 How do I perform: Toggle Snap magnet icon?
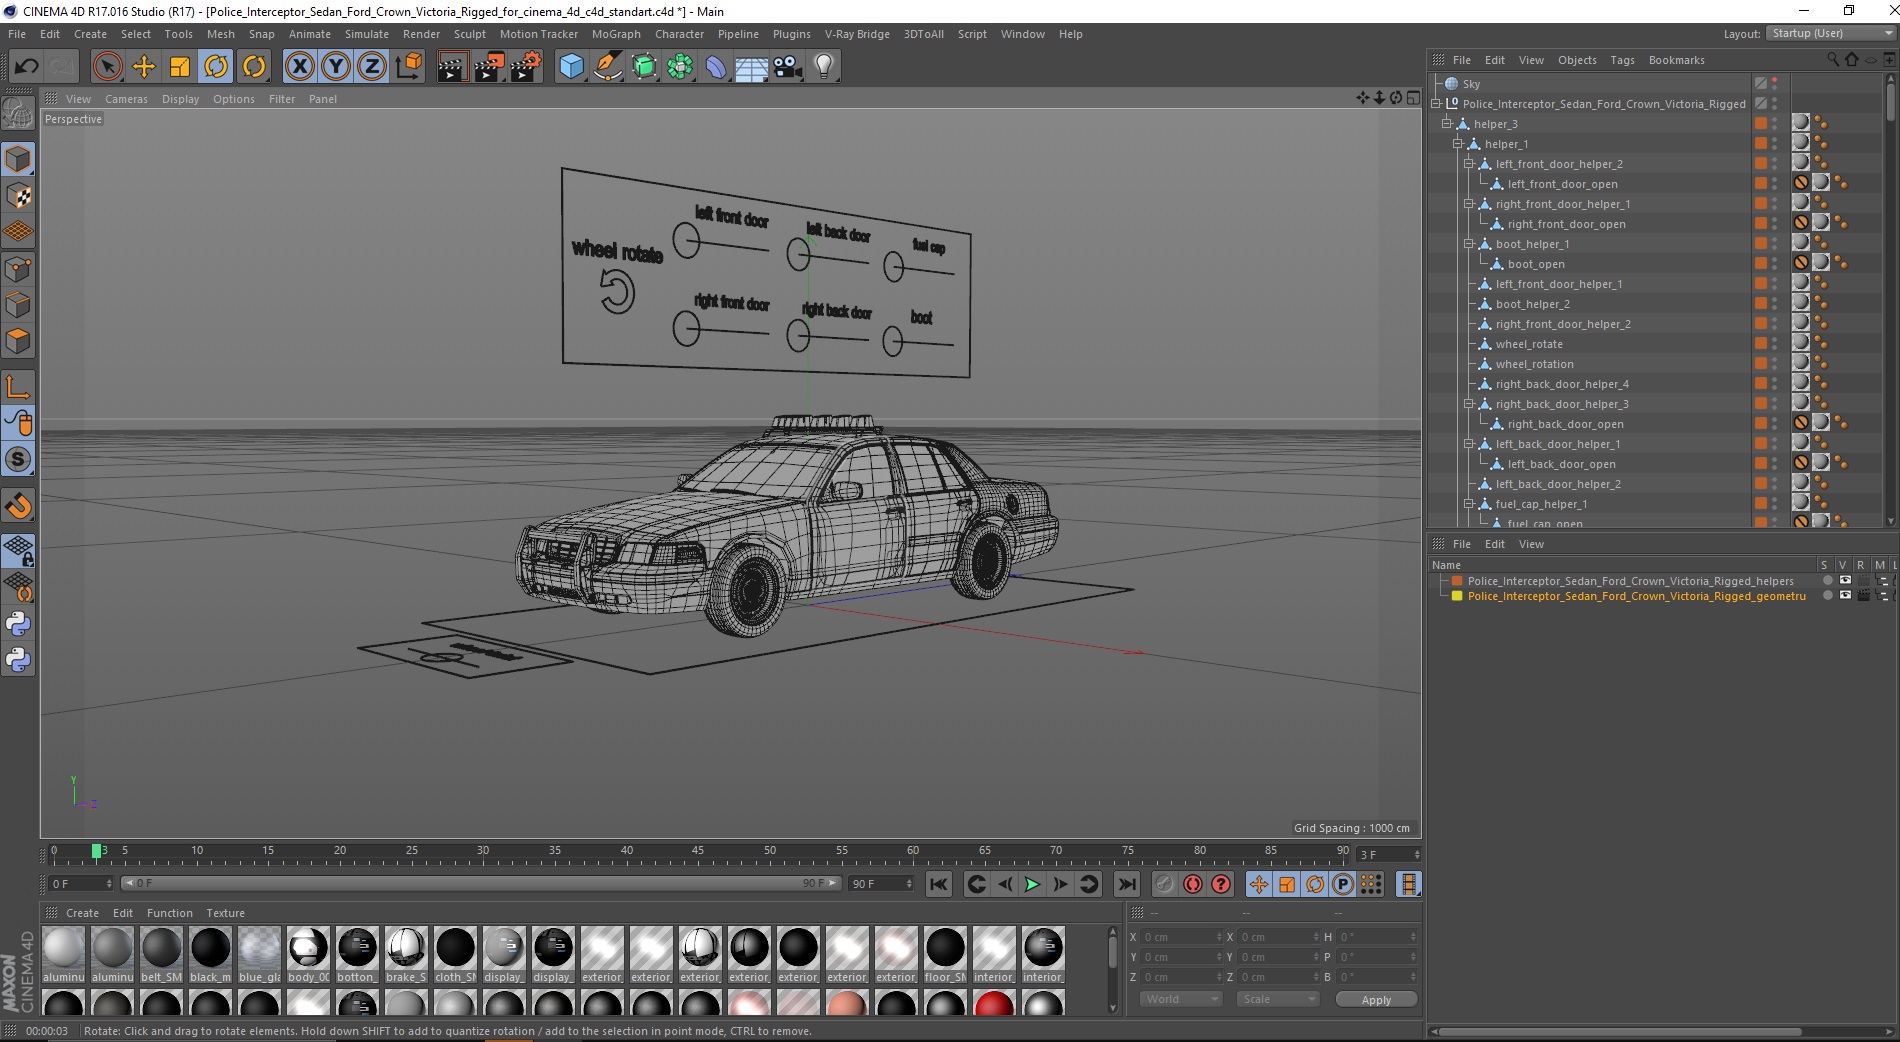[x=18, y=505]
